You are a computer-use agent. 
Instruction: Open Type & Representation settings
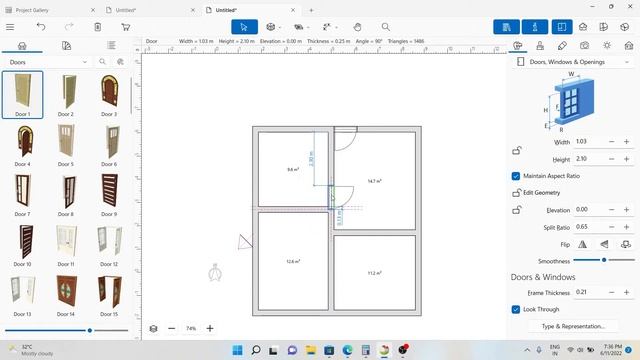(573, 326)
